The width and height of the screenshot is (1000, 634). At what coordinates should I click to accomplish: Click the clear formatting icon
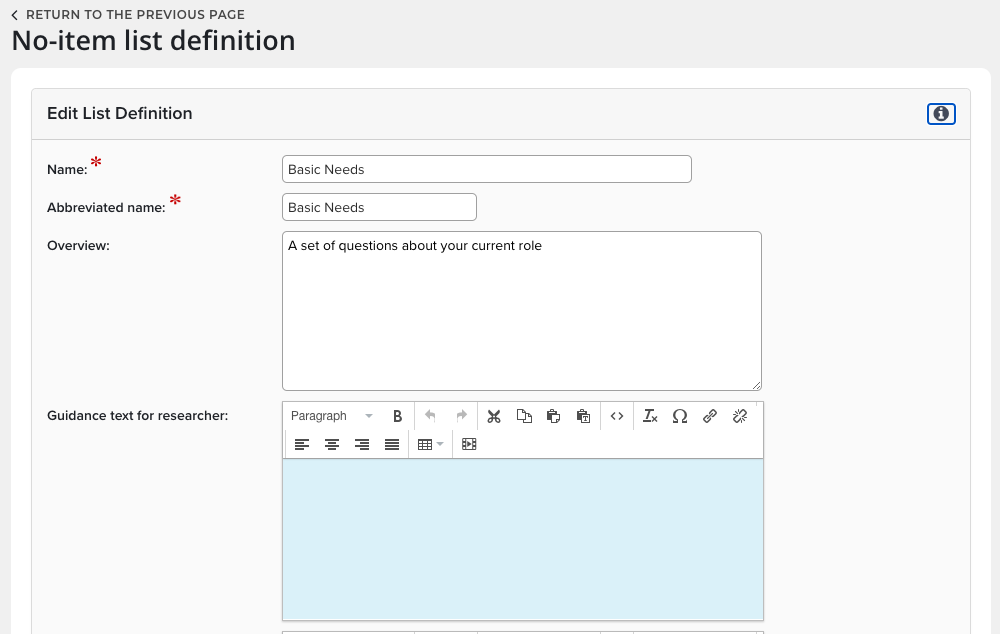[x=650, y=416]
